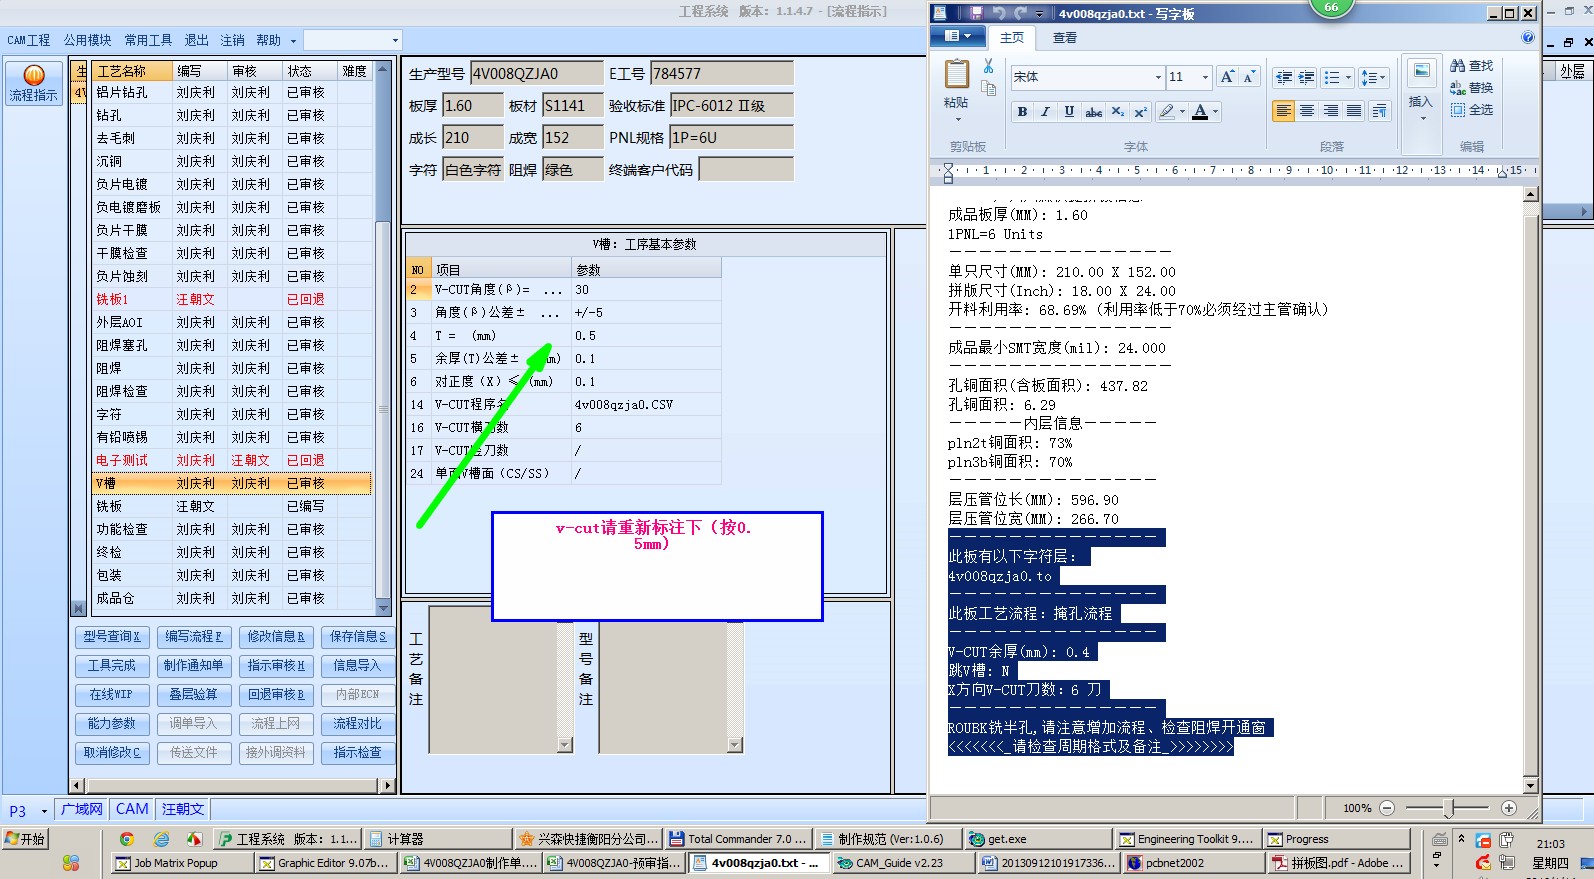The height and width of the screenshot is (879, 1594).
Task: Click 指示检查 button
Action: 358,752
